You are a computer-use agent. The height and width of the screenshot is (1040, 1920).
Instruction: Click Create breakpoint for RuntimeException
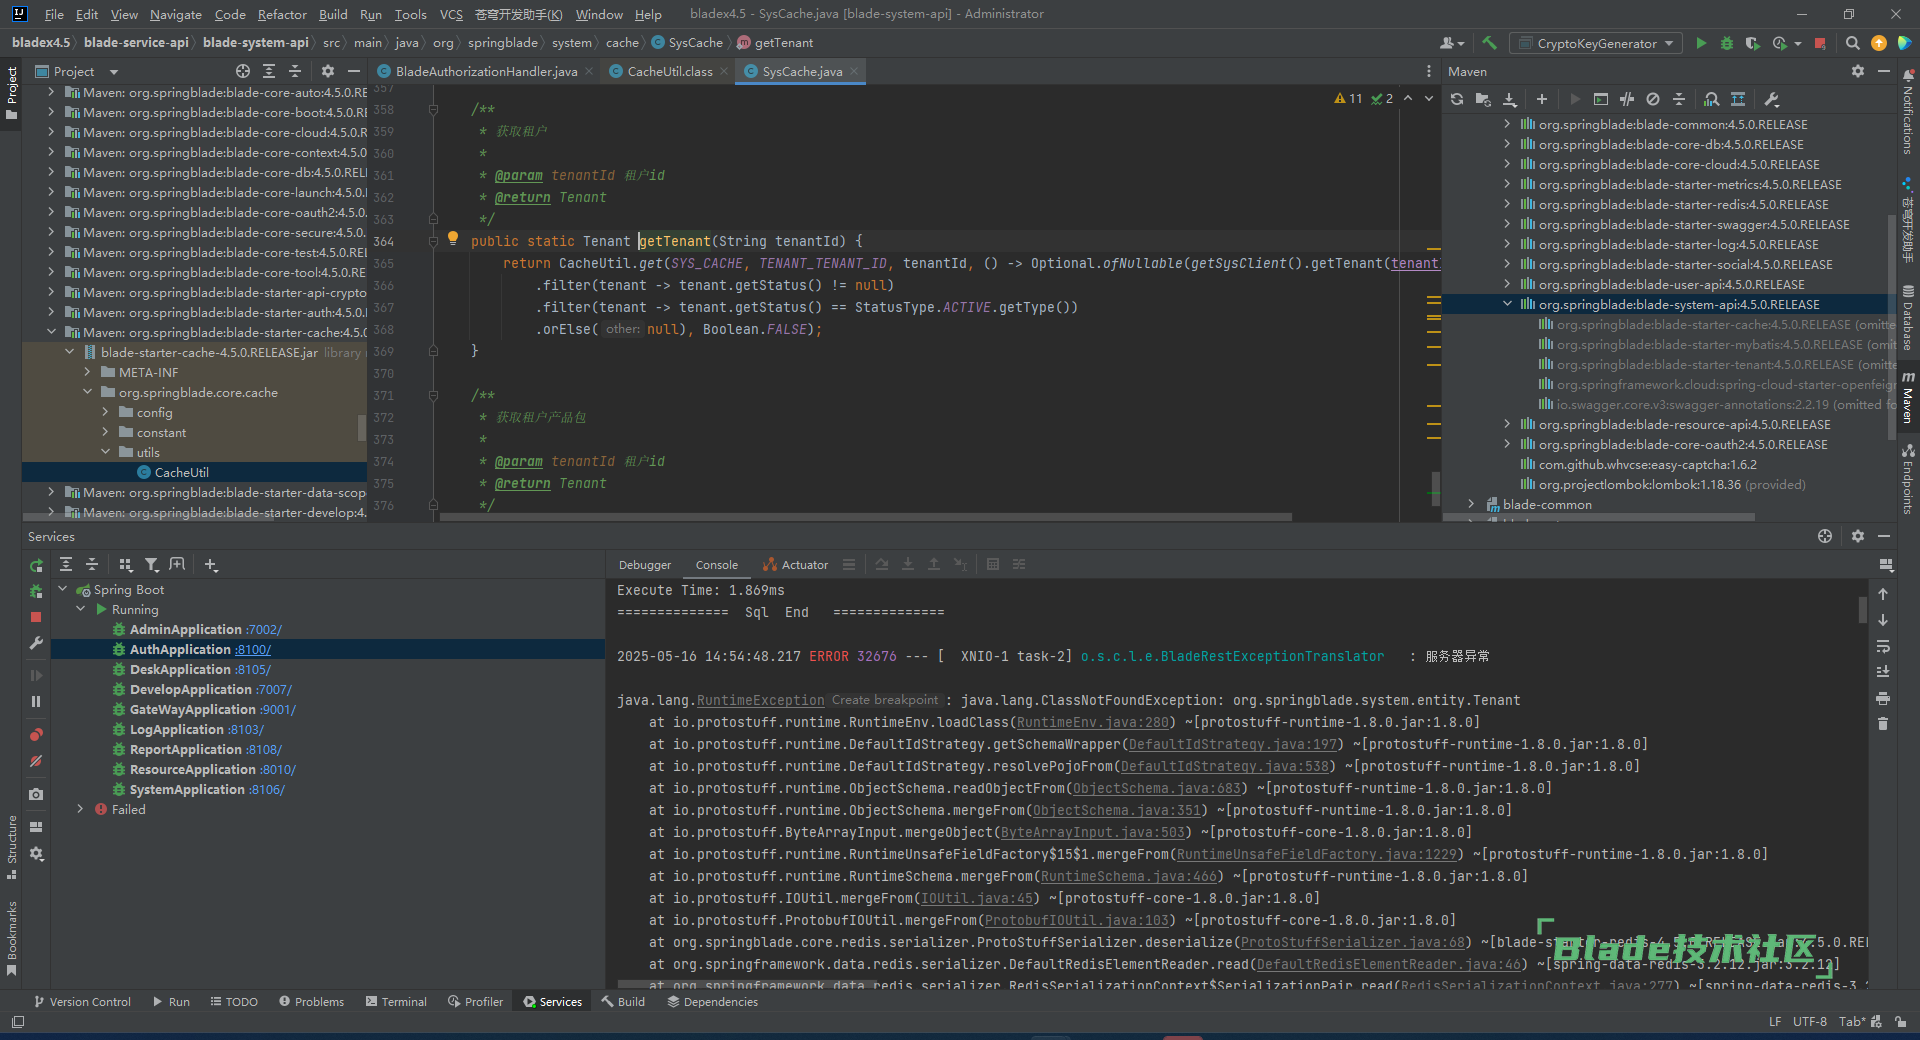point(885,700)
